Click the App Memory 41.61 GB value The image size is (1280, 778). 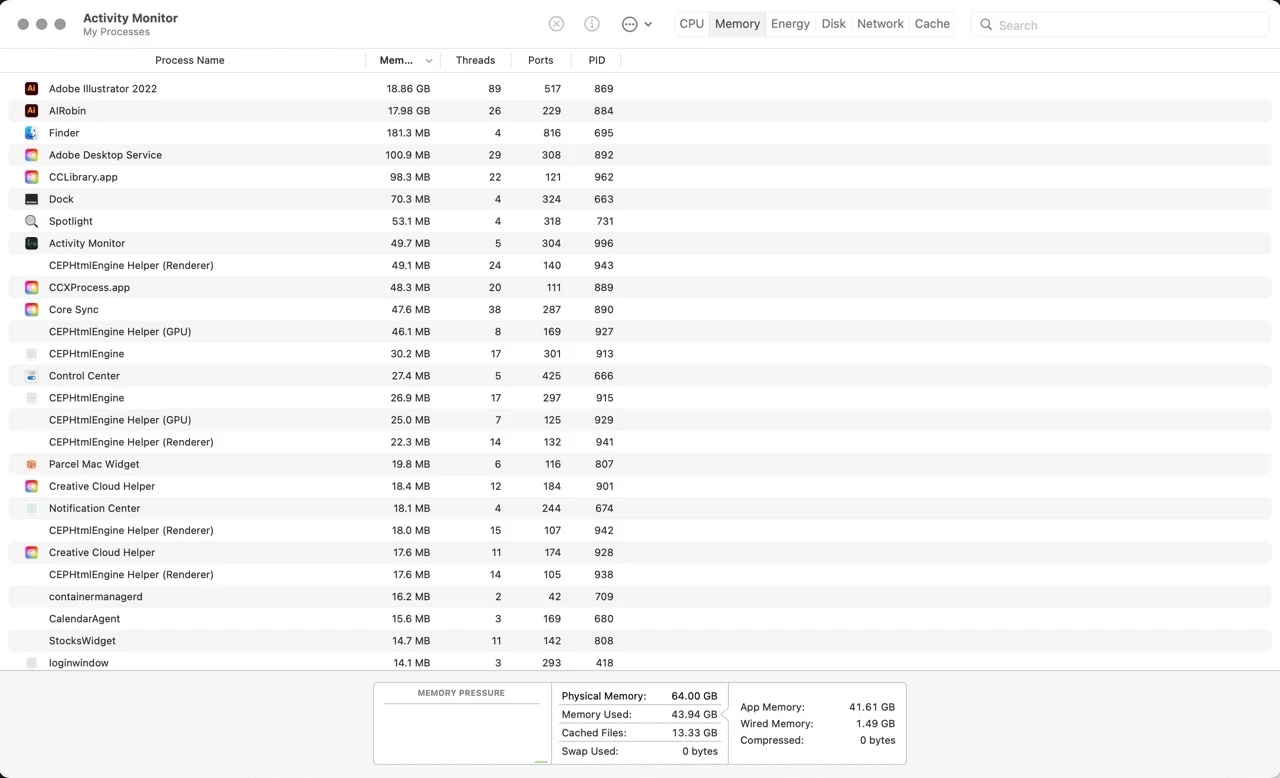tap(872, 707)
